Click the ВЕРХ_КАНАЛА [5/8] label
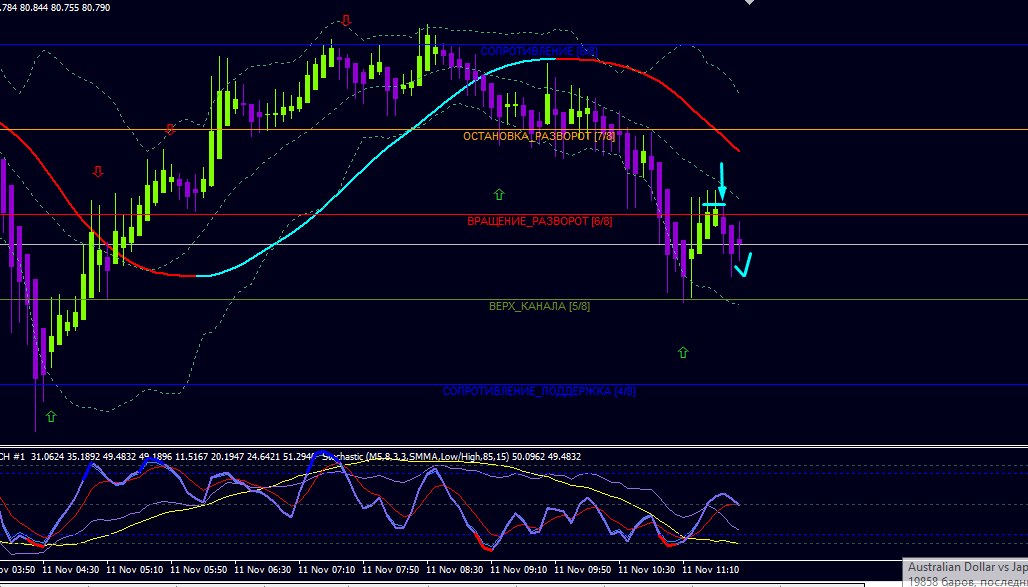 (539, 306)
